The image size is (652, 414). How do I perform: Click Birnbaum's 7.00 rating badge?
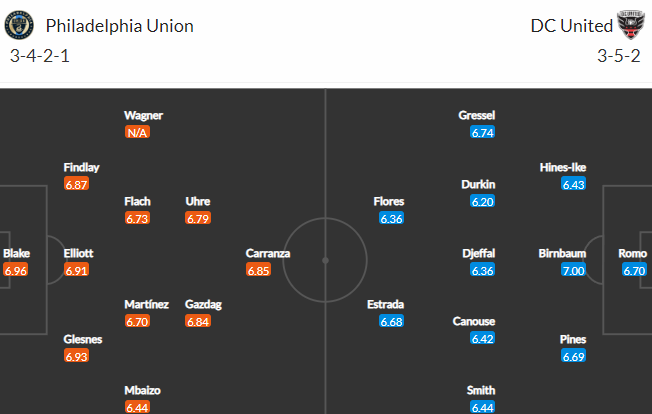point(573,271)
